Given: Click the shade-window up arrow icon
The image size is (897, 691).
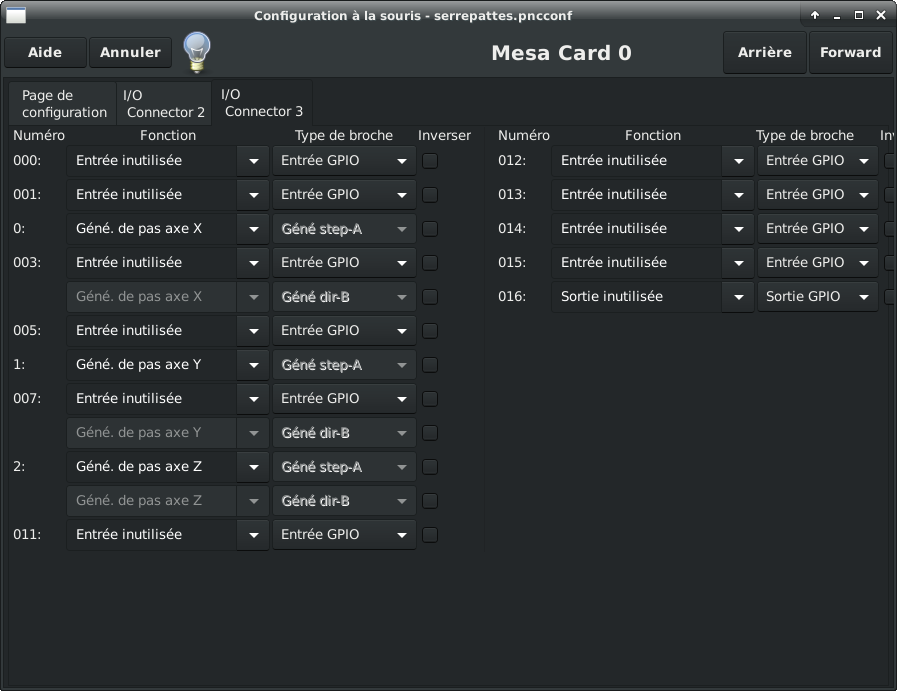Looking at the screenshot, I should pos(815,15).
